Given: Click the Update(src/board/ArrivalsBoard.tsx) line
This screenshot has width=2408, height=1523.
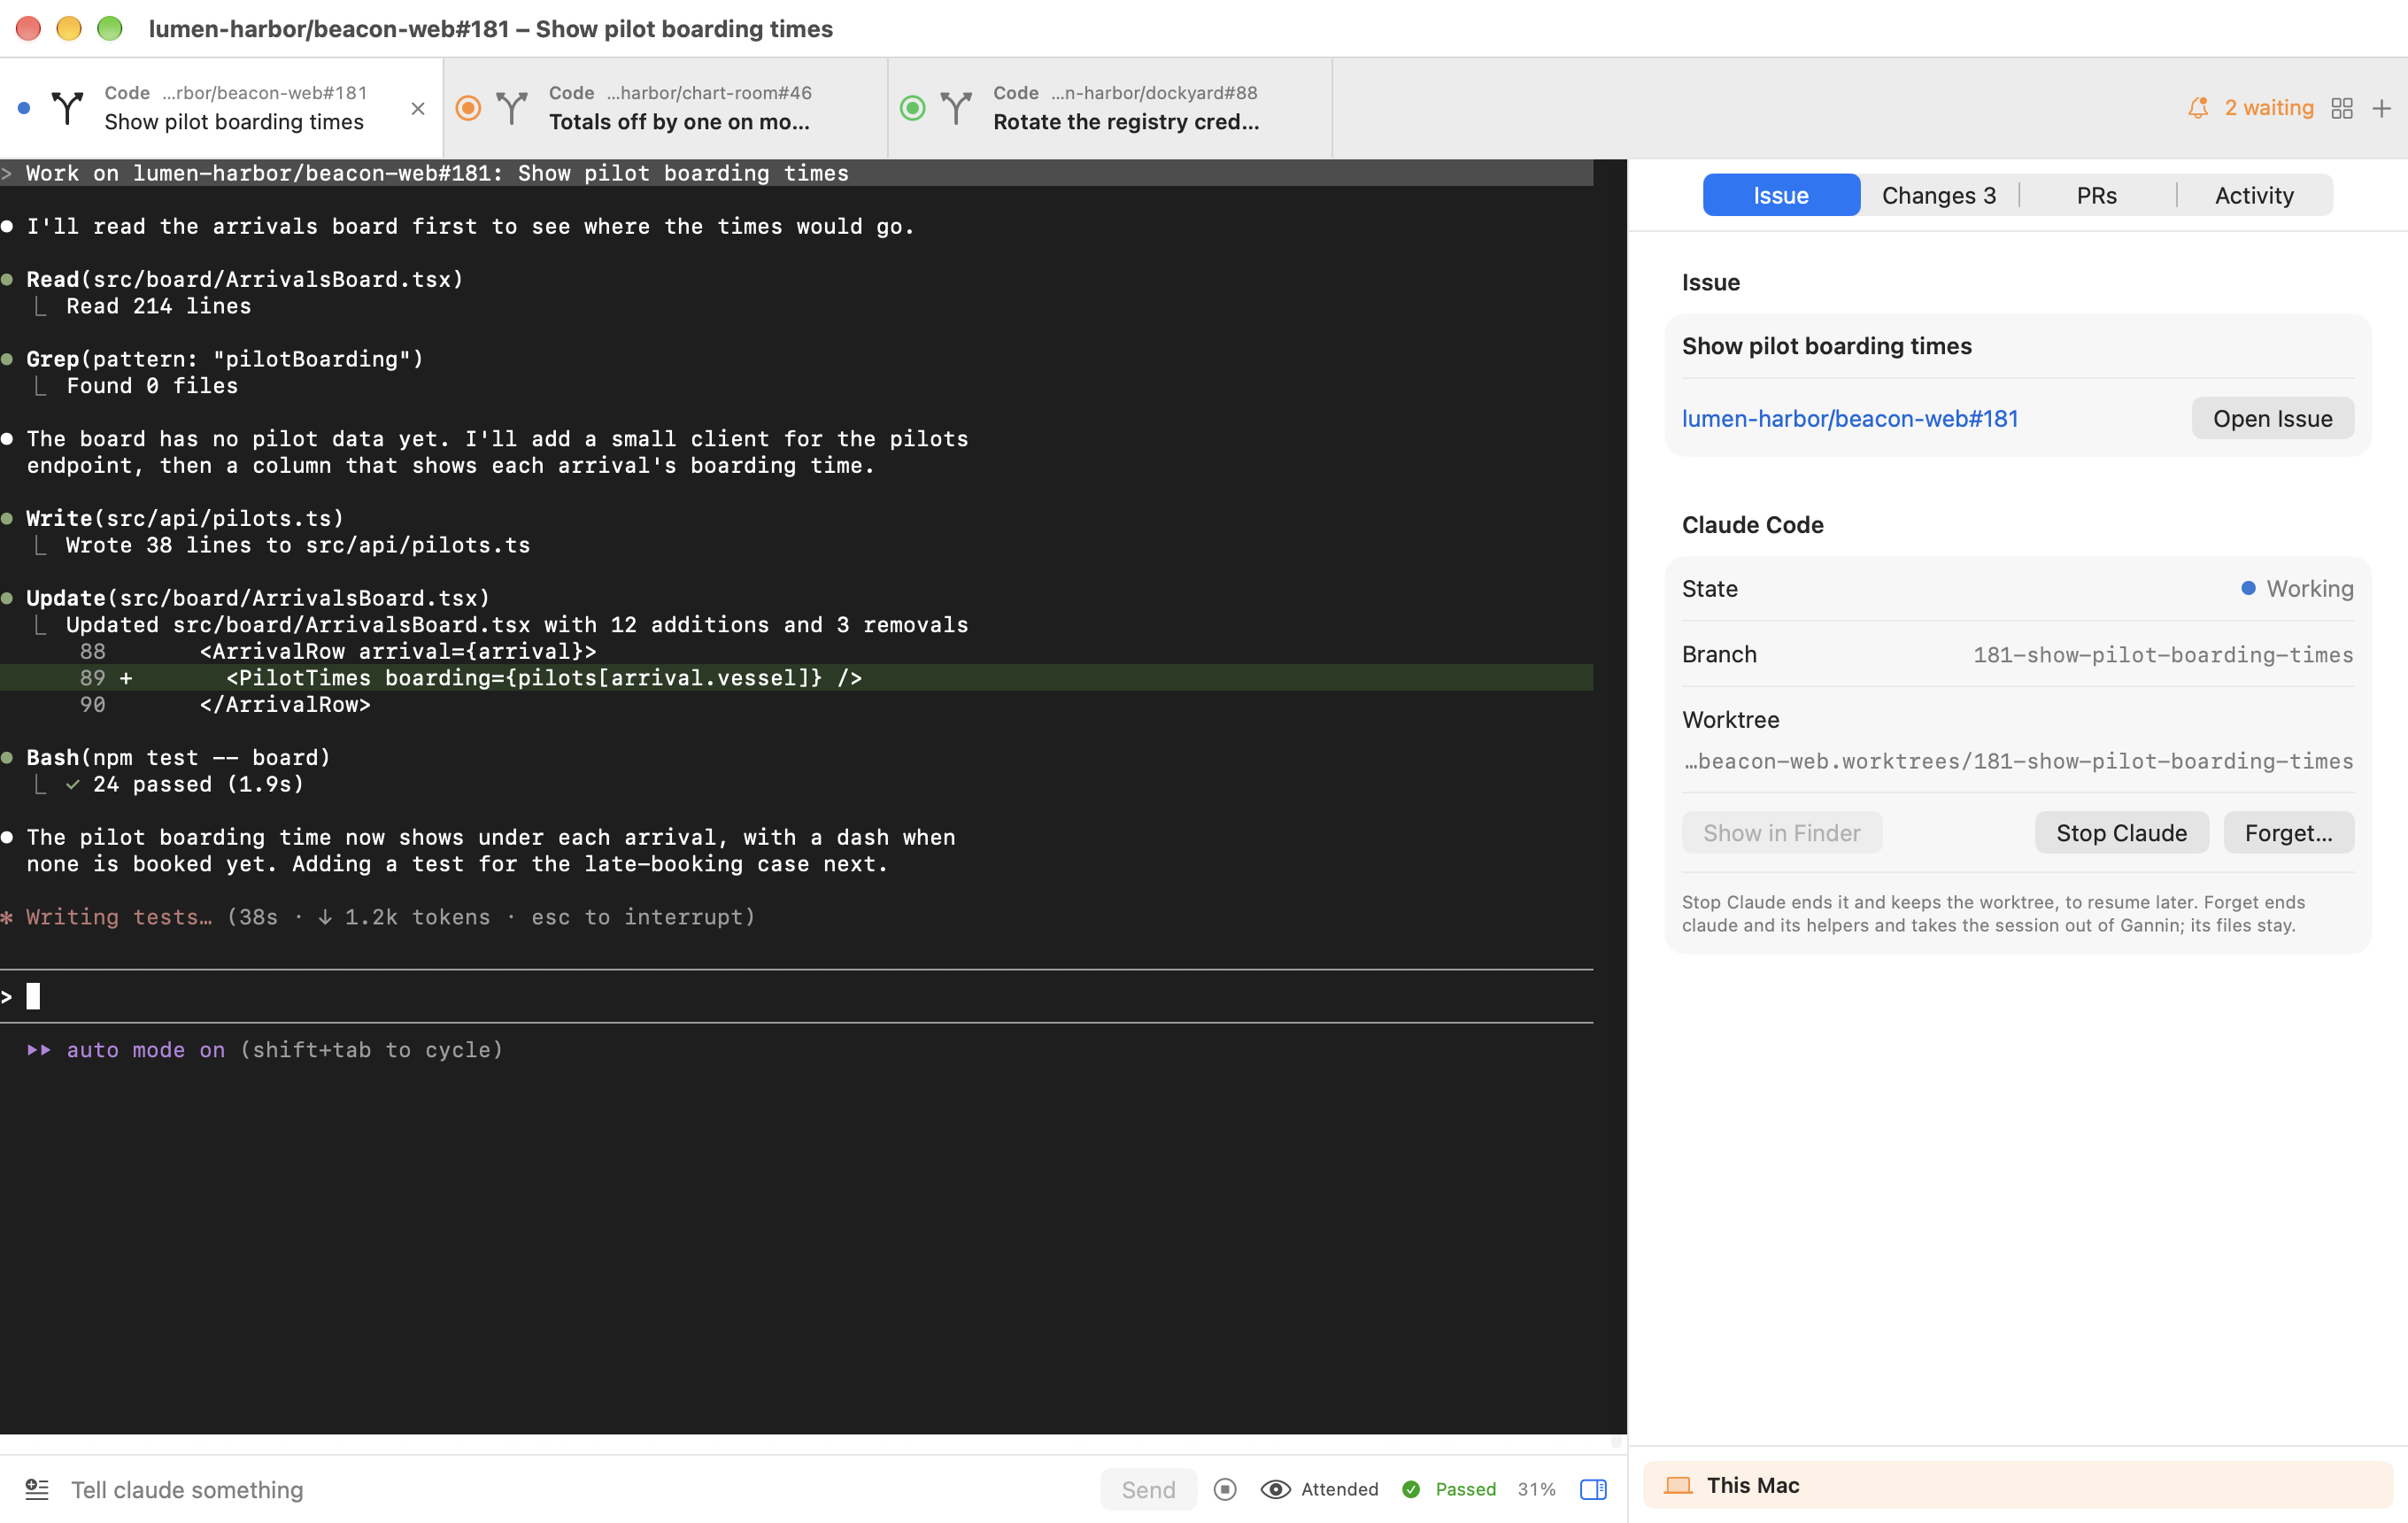Looking at the screenshot, I should (x=258, y=597).
